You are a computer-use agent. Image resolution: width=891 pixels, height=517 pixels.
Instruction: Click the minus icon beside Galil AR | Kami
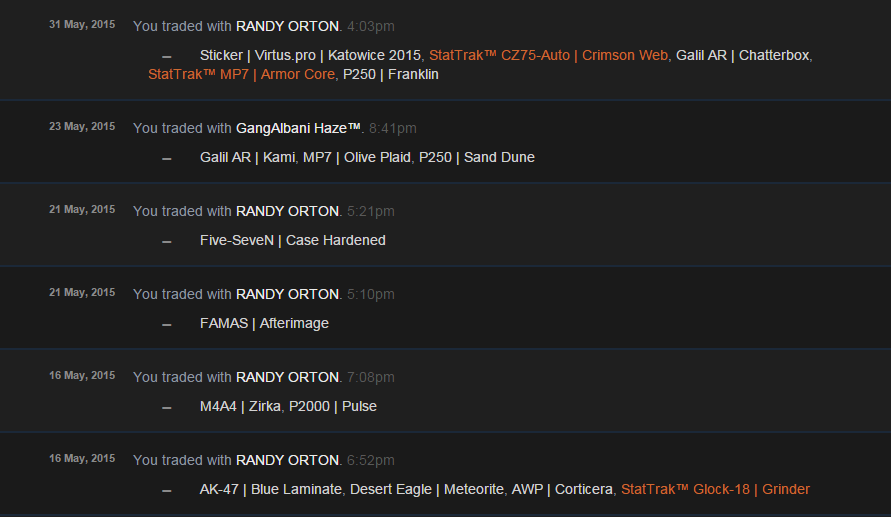166,158
